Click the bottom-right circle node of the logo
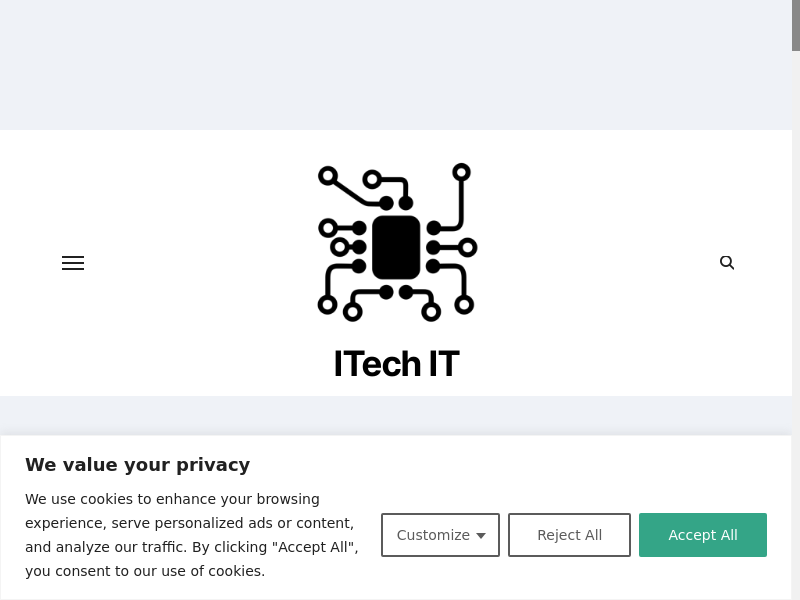The width and height of the screenshot is (800, 600). (464, 304)
